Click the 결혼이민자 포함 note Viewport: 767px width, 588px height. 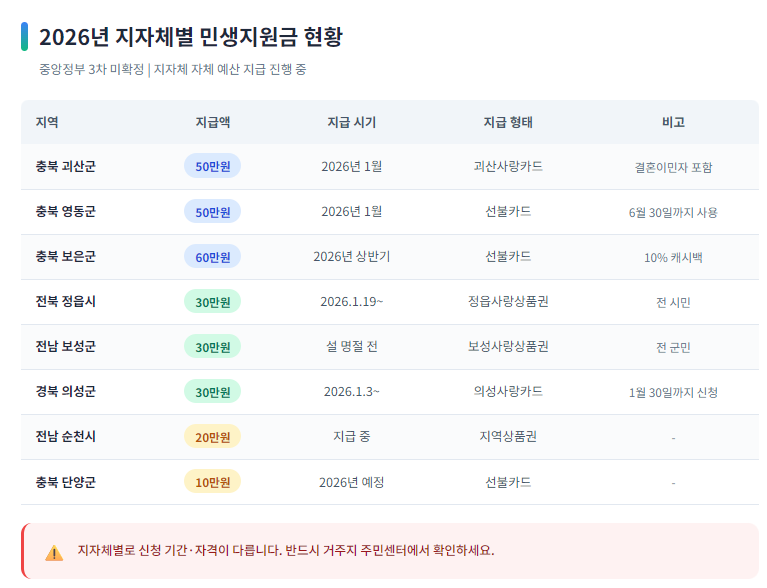[673, 167]
